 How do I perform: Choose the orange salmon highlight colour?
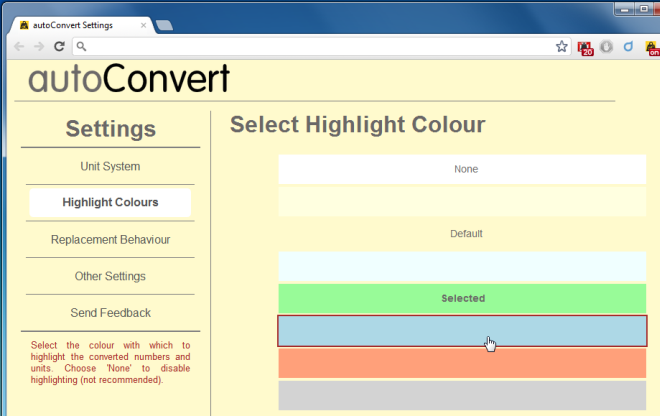(x=462, y=363)
